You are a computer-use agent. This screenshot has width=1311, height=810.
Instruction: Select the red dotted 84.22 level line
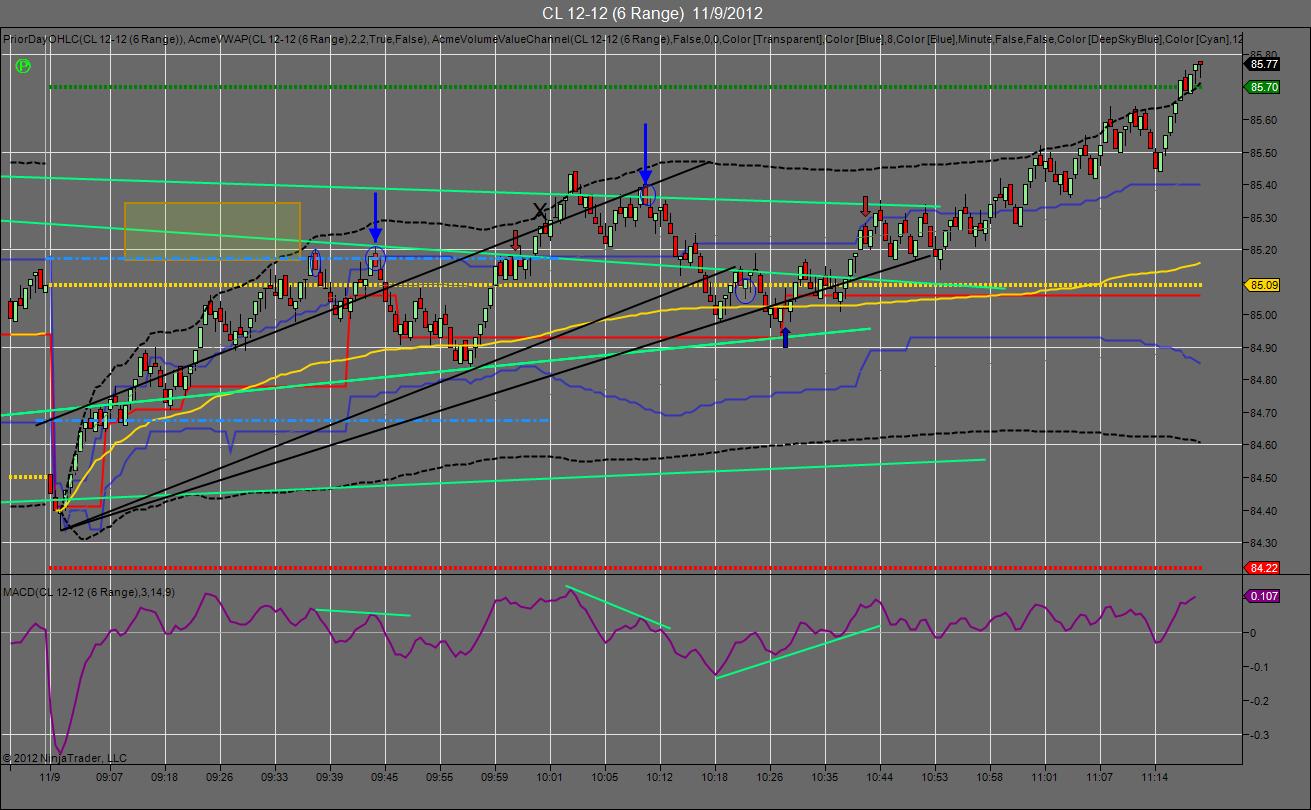(624, 568)
